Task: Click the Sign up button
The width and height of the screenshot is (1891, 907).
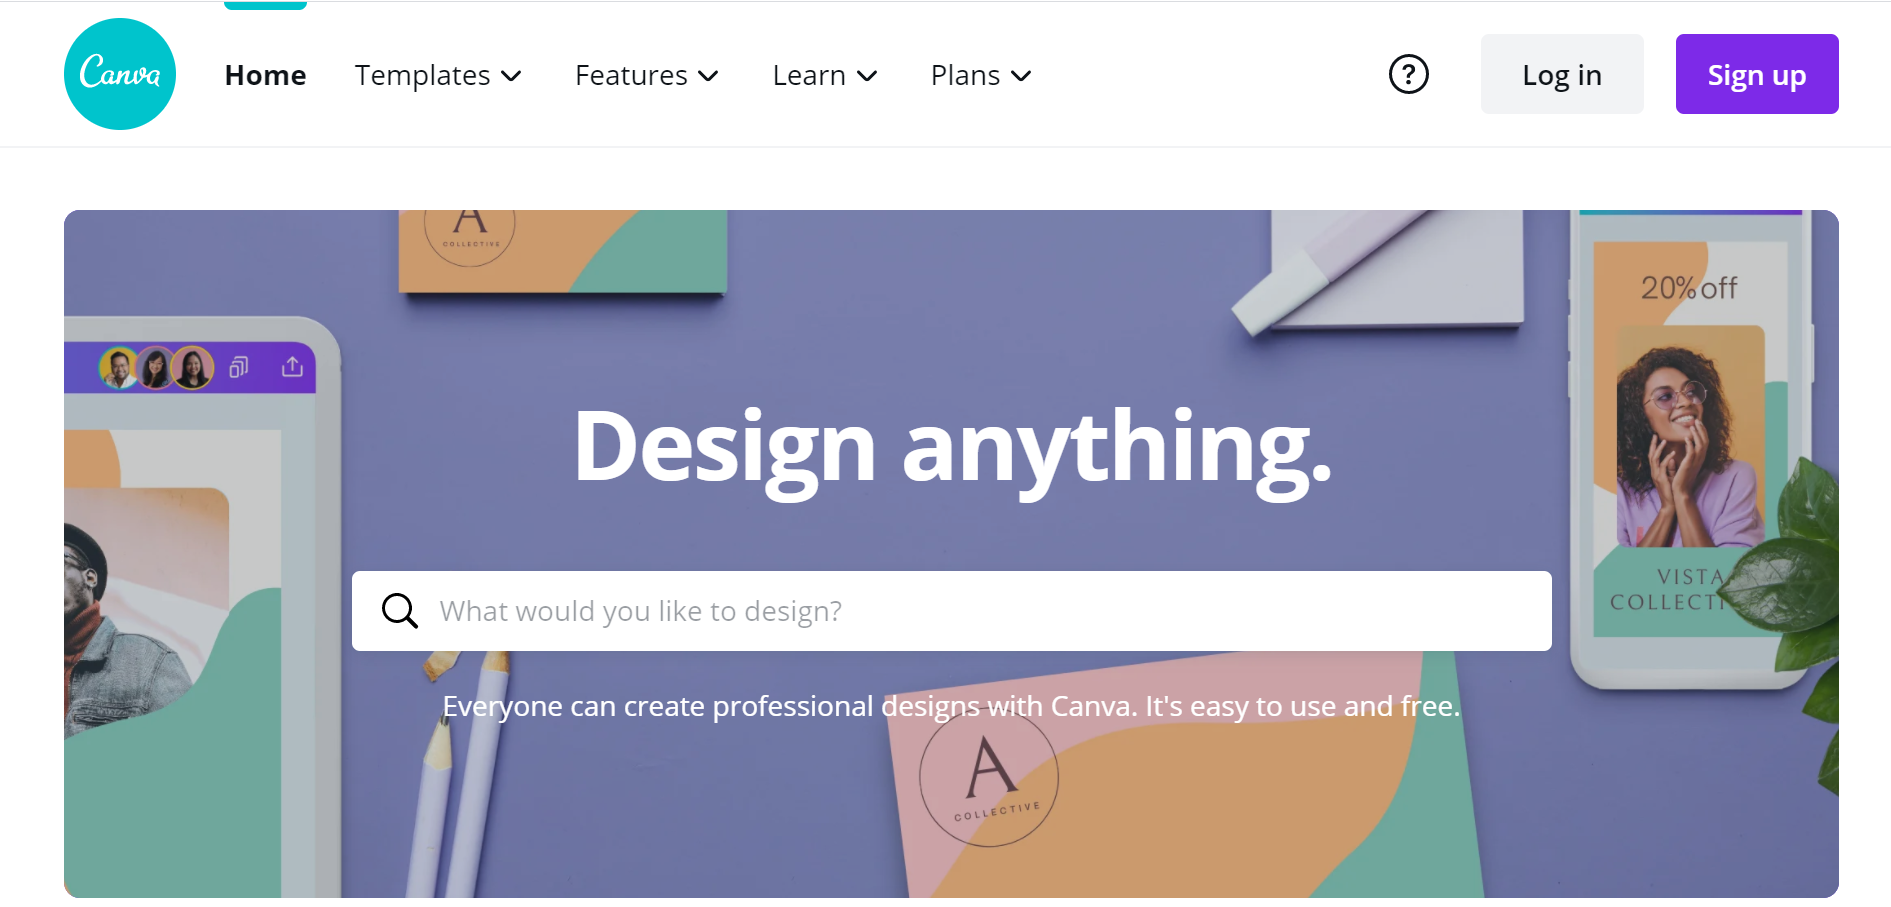Action: point(1756,73)
